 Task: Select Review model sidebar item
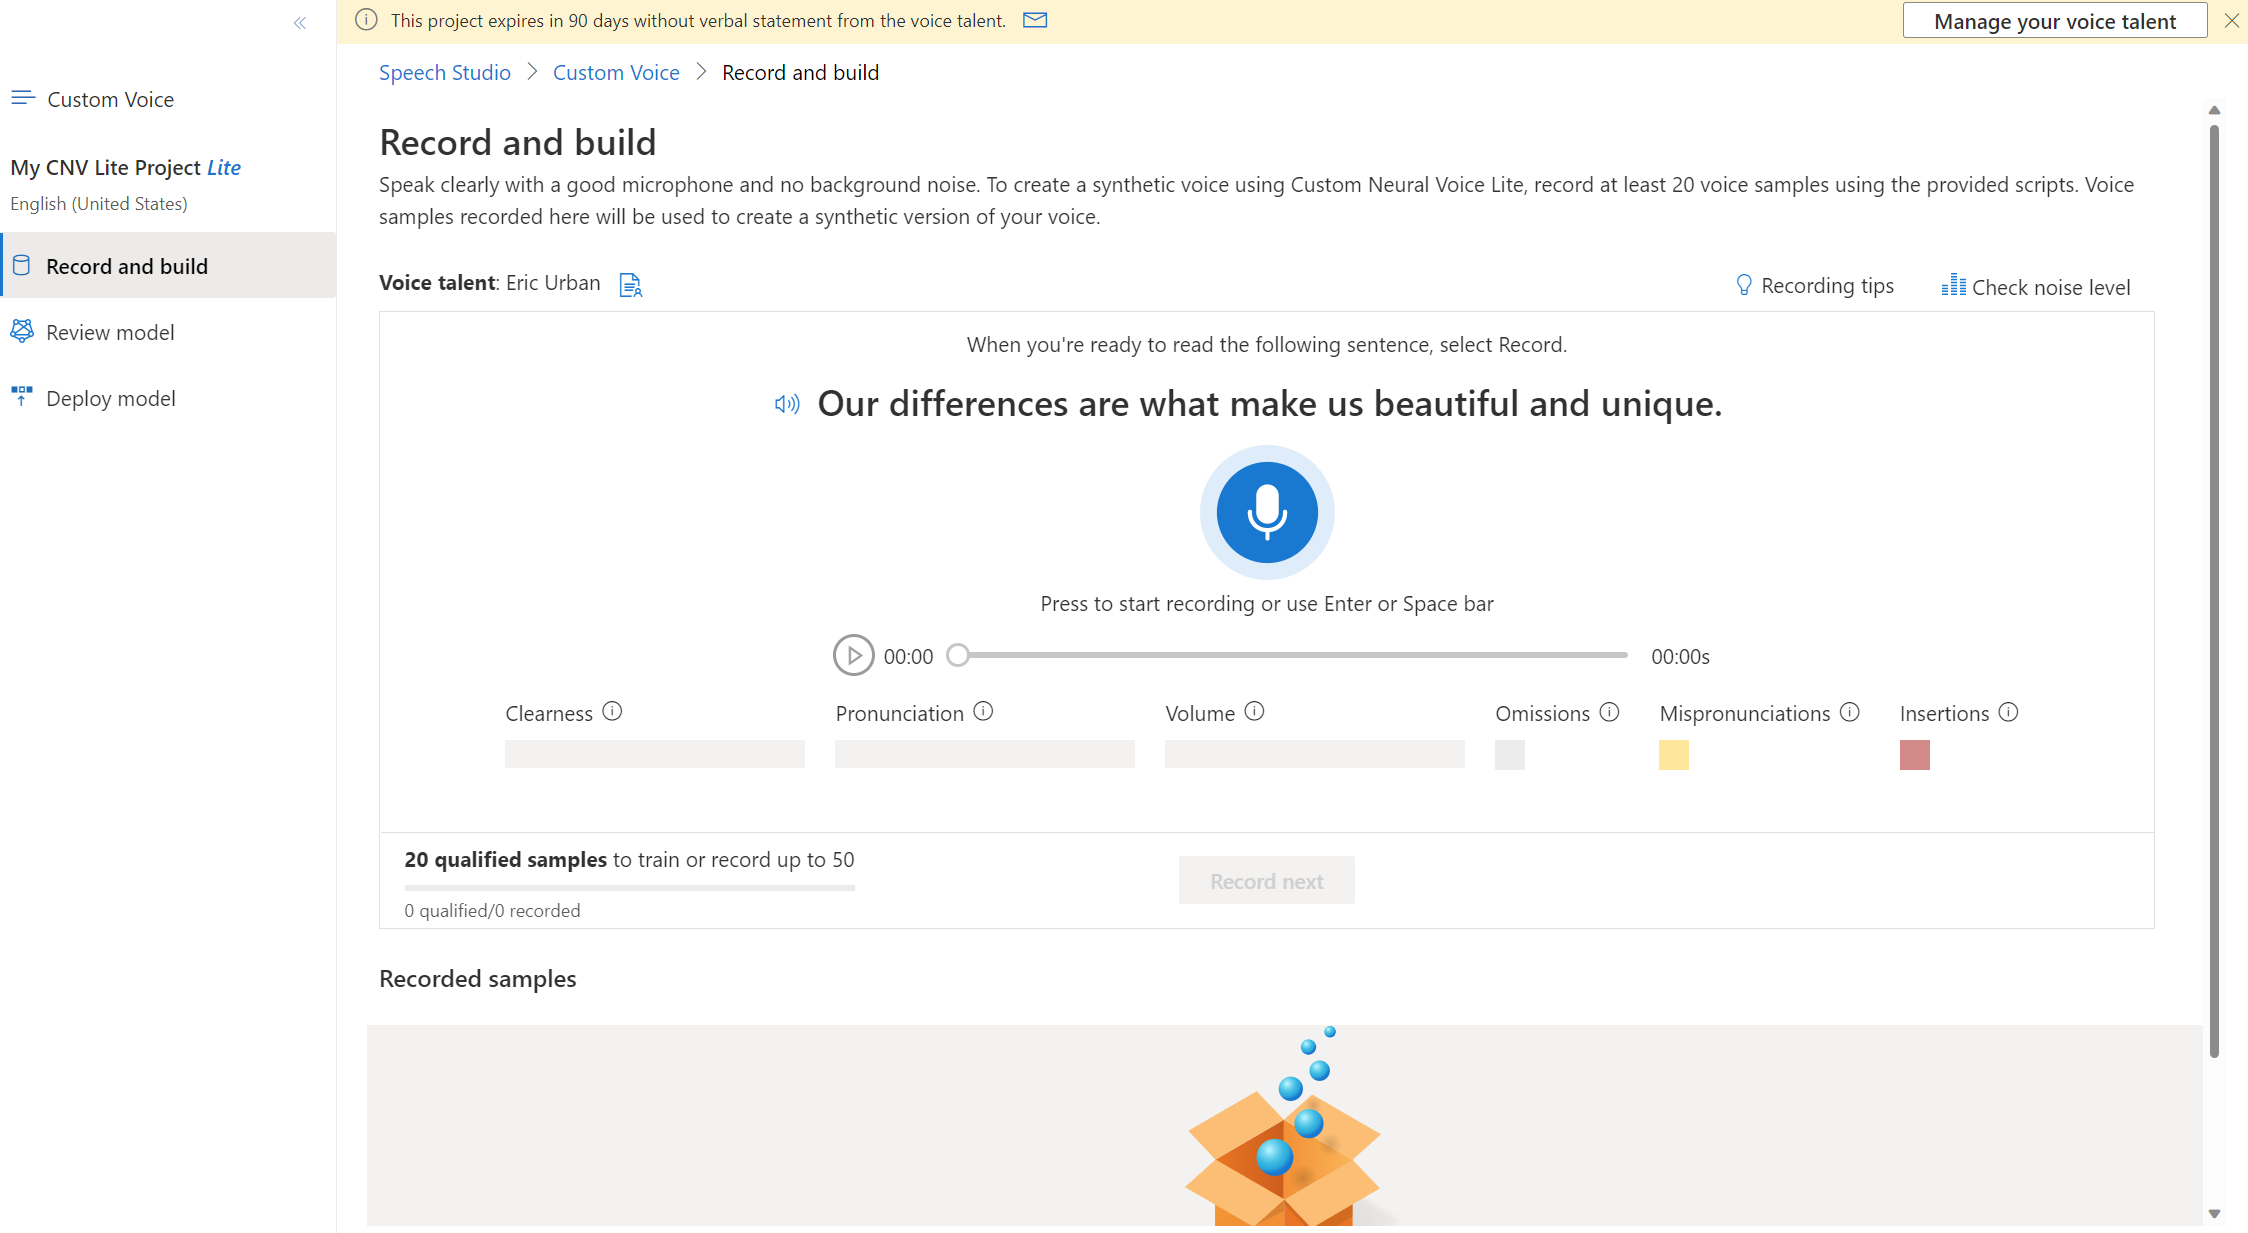coord(109,331)
